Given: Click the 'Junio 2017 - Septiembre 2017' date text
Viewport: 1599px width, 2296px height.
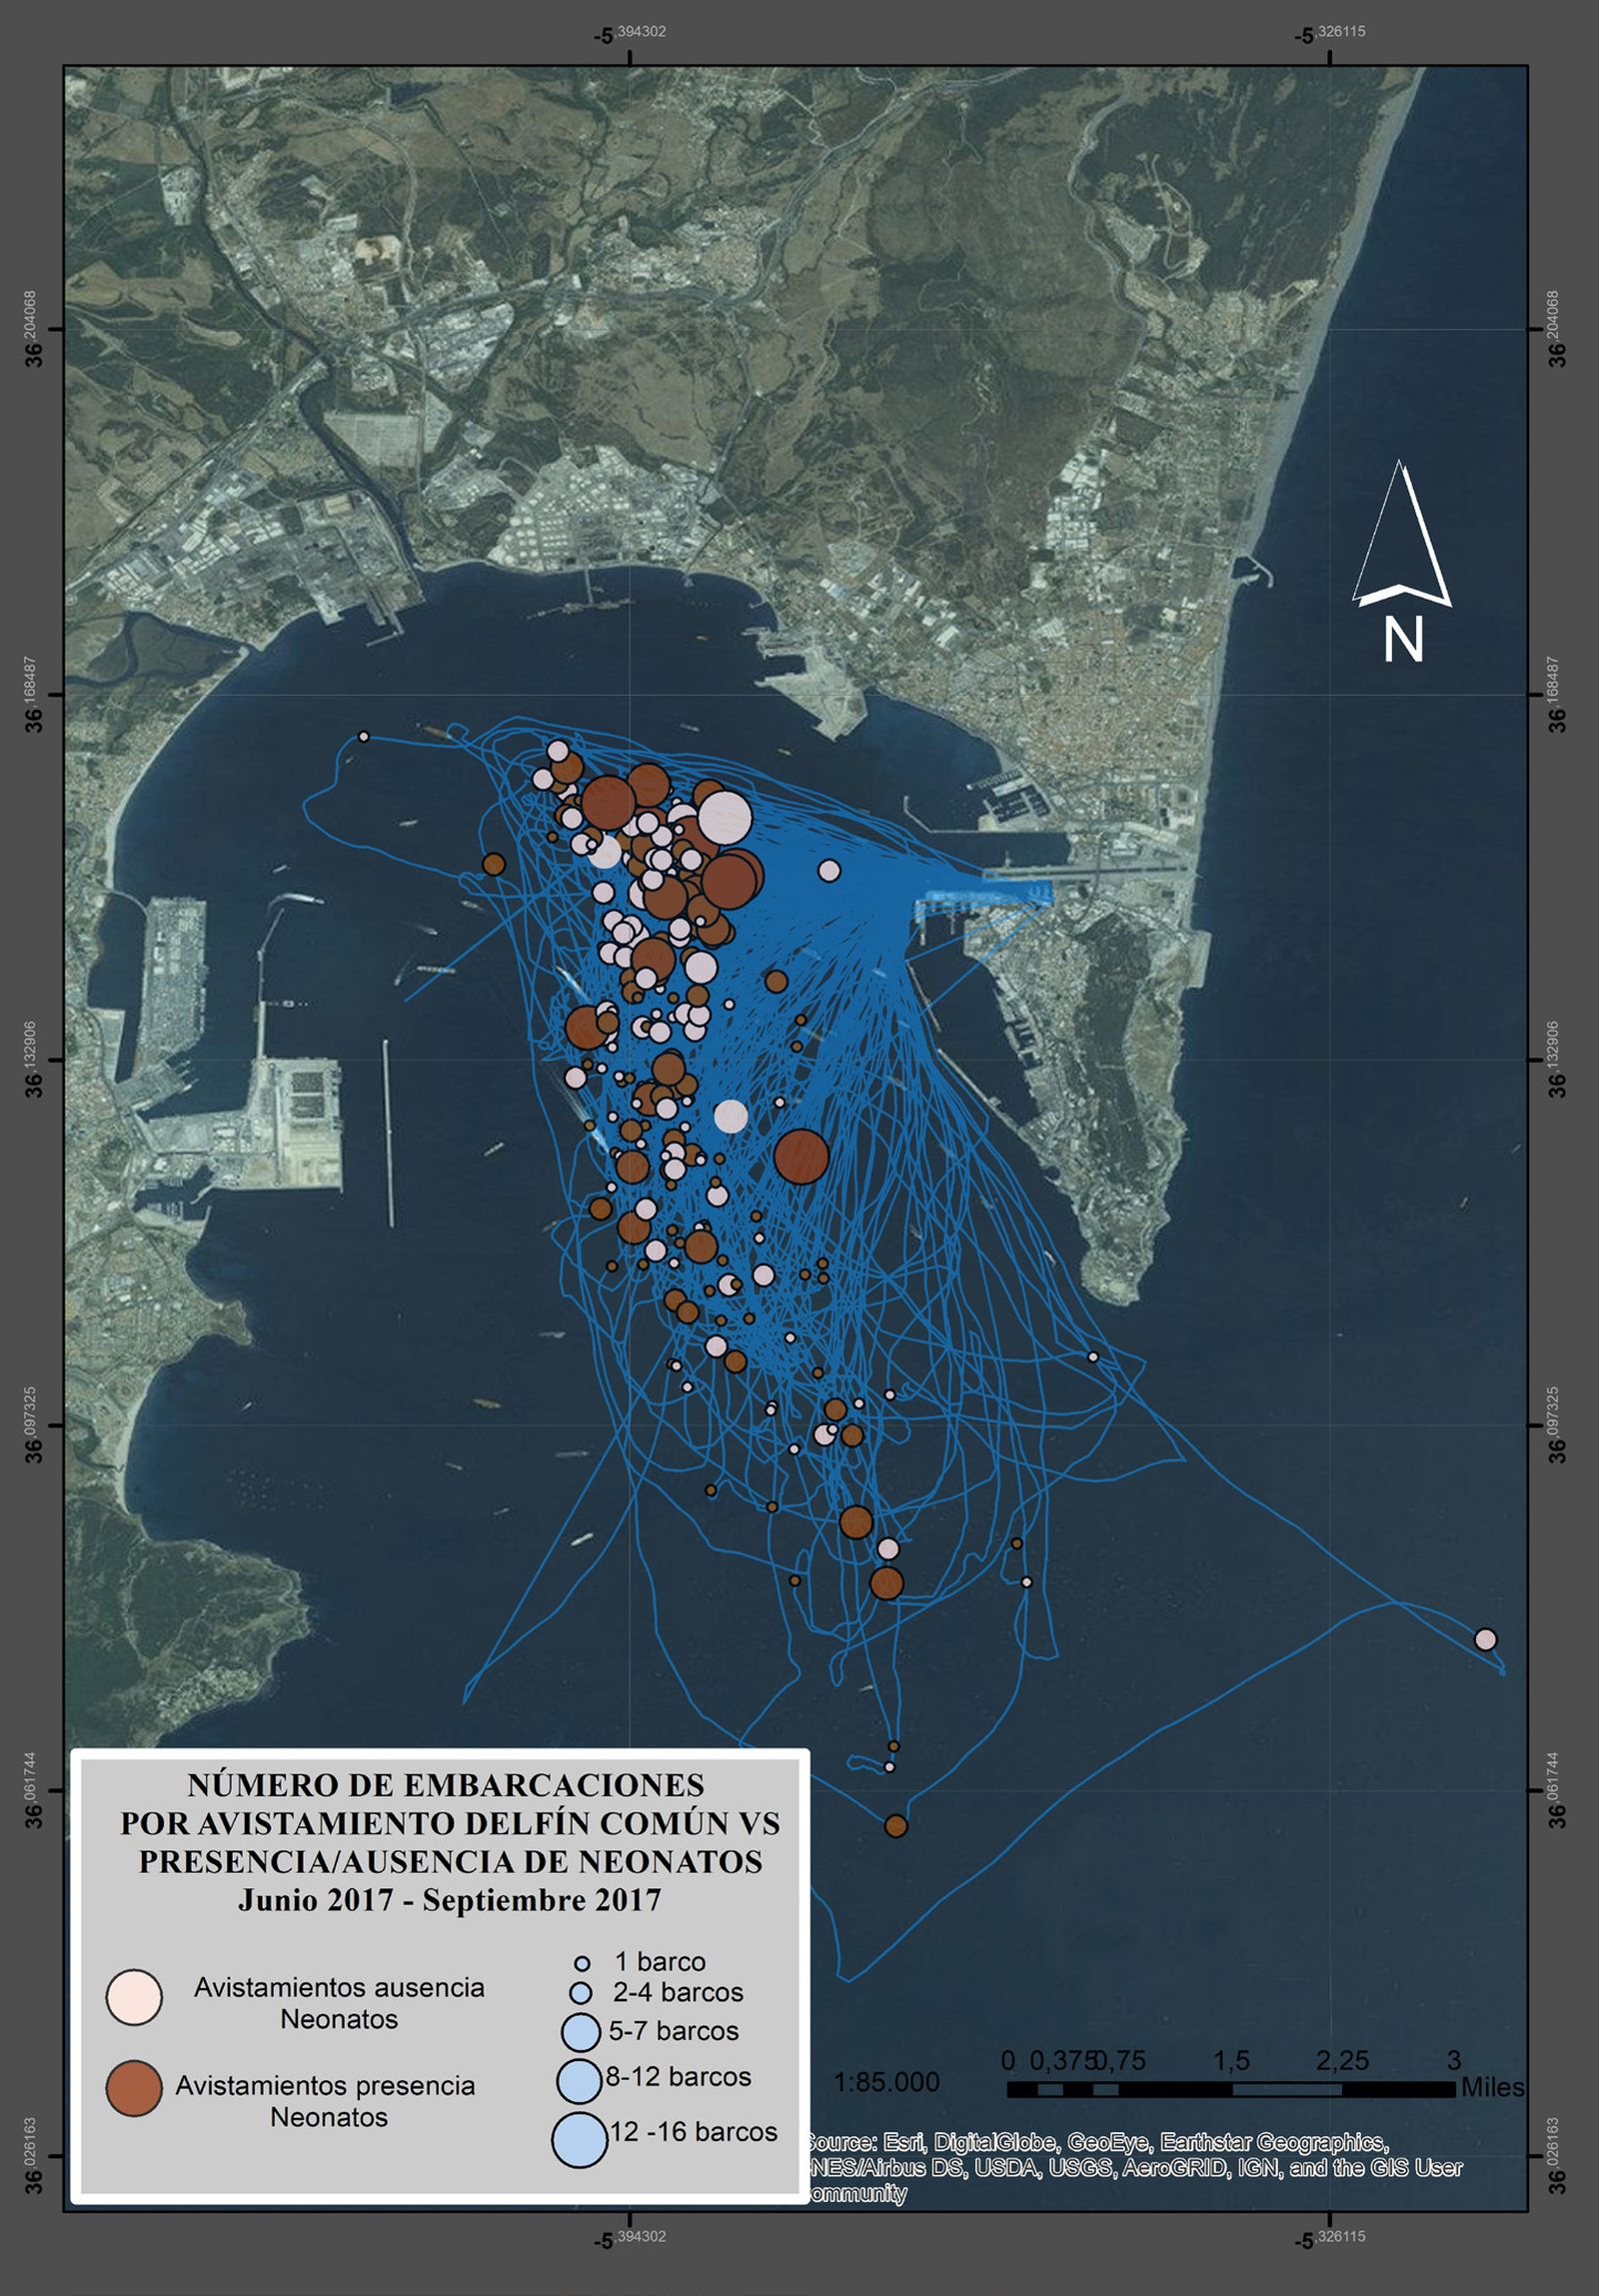Looking at the screenshot, I should [449, 1899].
